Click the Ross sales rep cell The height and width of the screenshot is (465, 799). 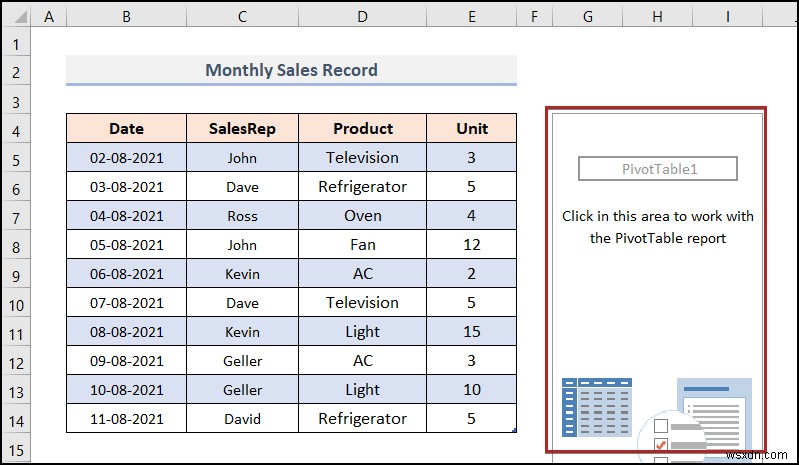[243, 215]
